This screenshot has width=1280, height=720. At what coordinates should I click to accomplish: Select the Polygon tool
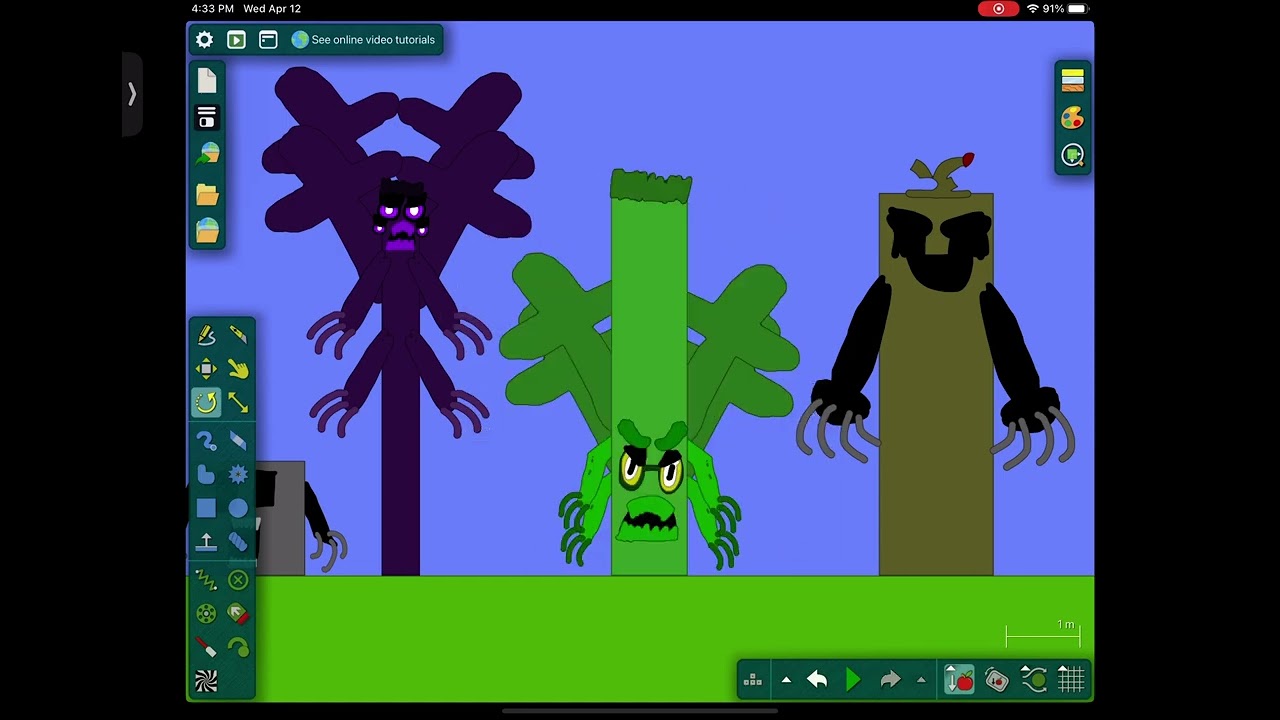pyautogui.click(x=206, y=474)
